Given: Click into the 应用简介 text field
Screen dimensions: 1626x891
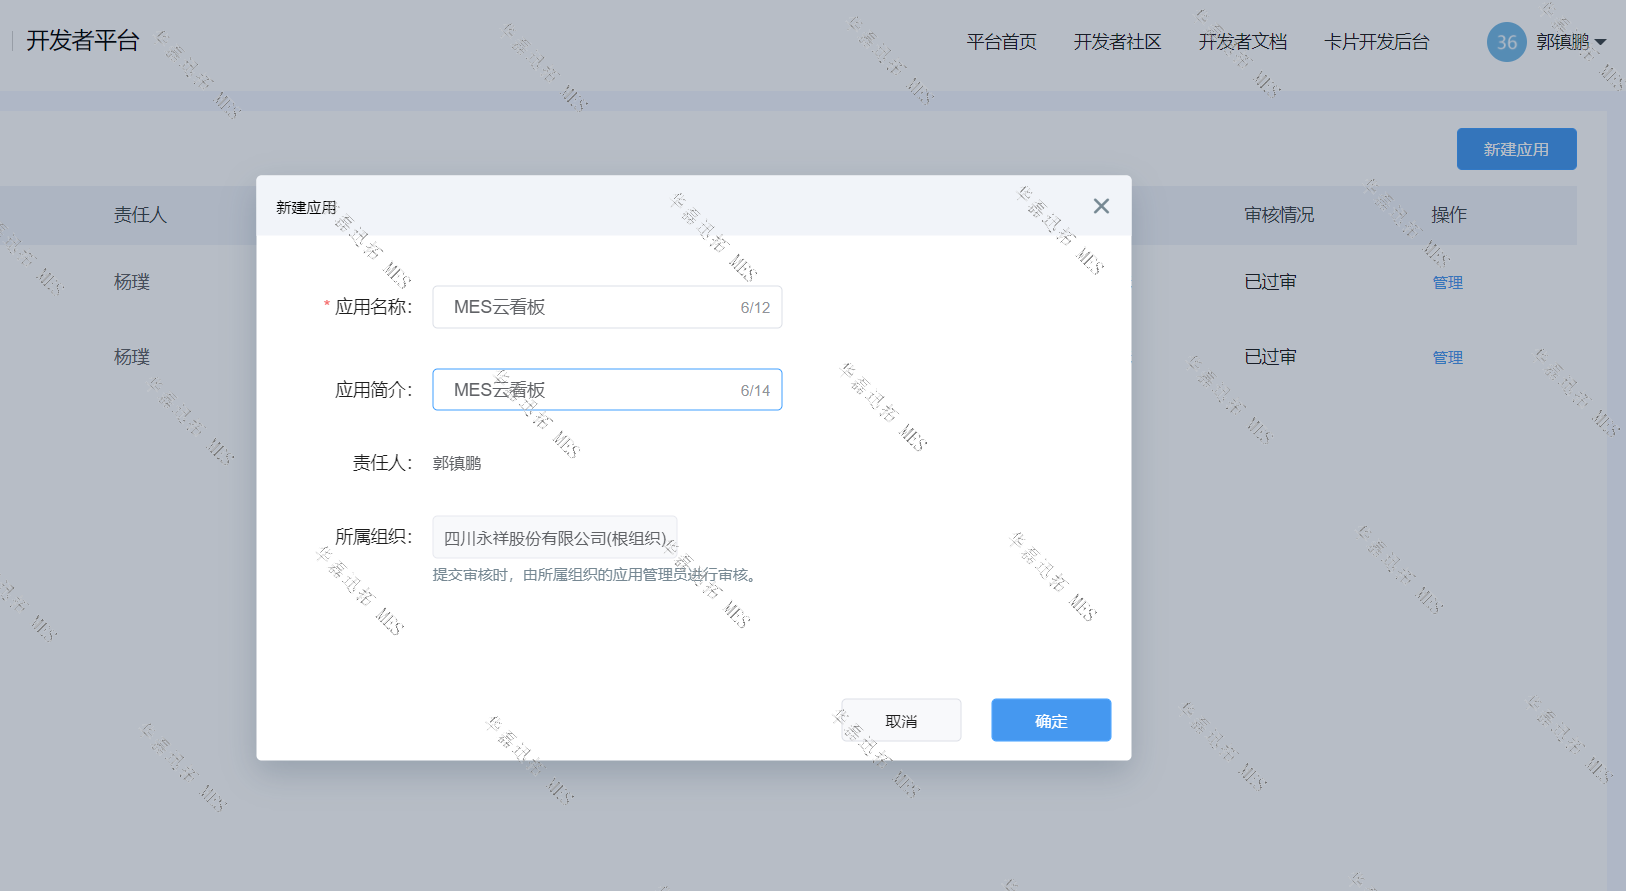Looking at the screenshot, I should pos(590,390).
